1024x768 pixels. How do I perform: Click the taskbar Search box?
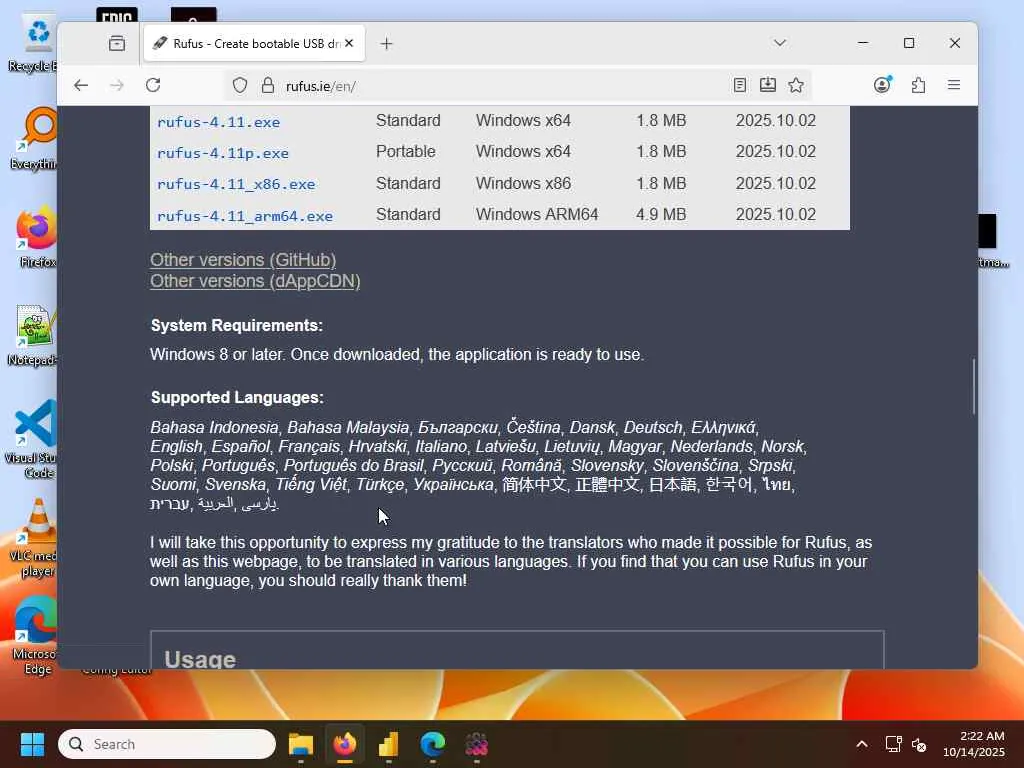pos(167,744)
